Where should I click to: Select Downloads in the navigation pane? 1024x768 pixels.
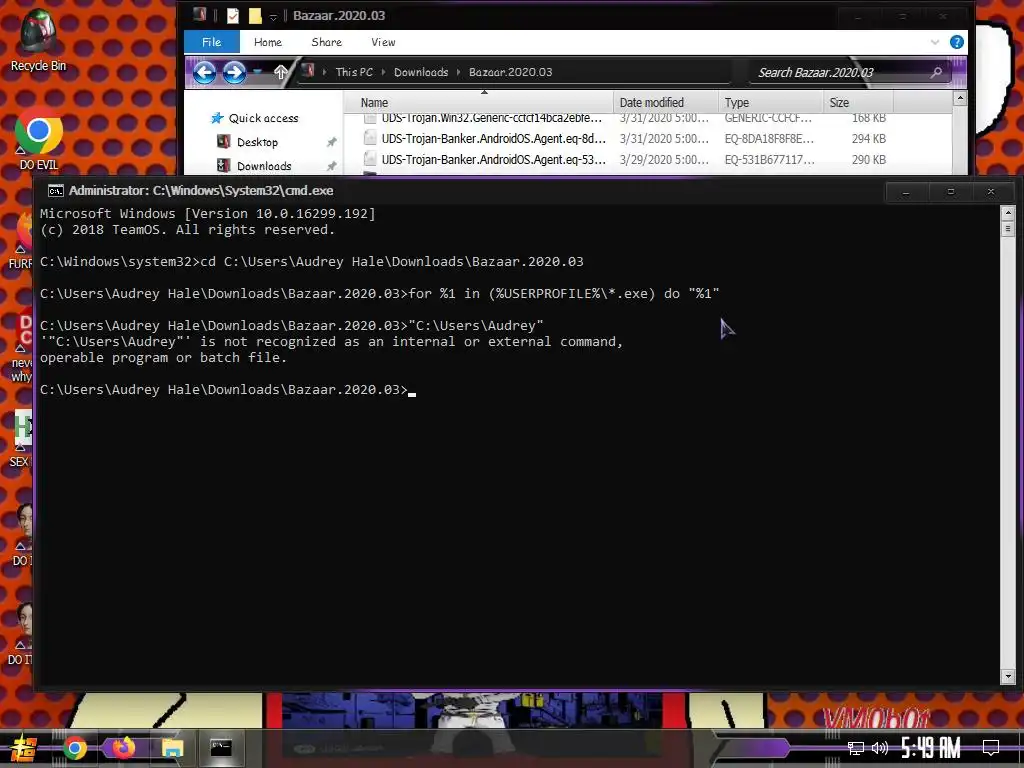click(255, 166)
